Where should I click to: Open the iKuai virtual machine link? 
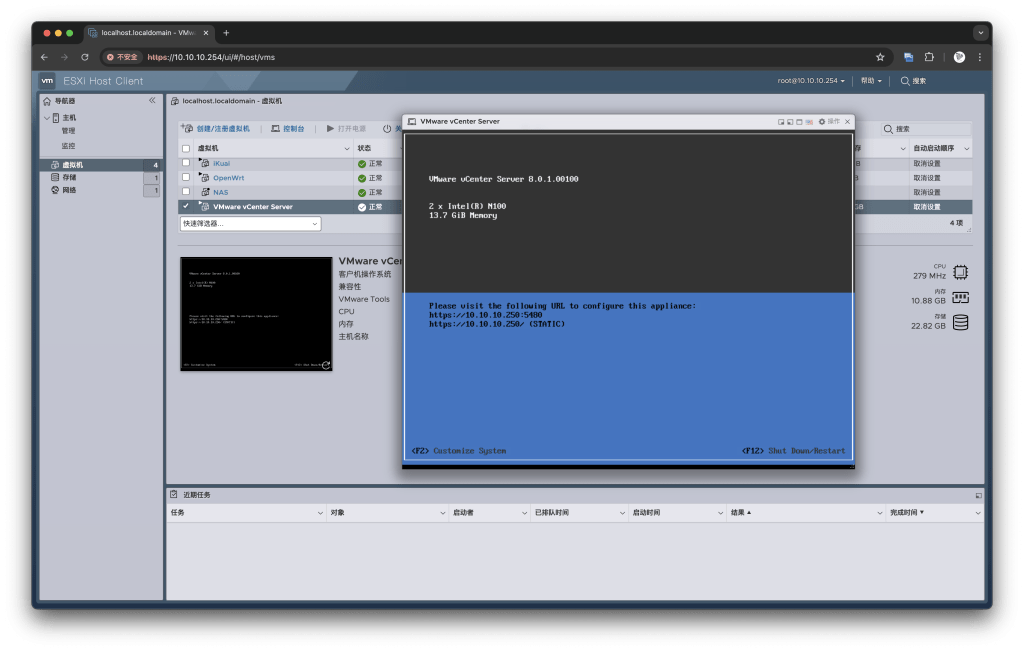(x=221, y=163)
